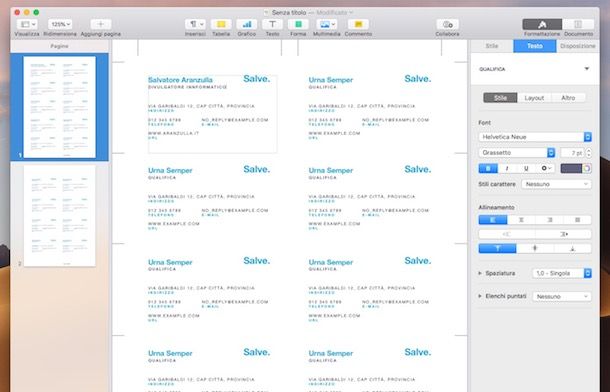Add a note using Commento icon
The width and height of the screenshot is (610, 392).
(358, 24)
